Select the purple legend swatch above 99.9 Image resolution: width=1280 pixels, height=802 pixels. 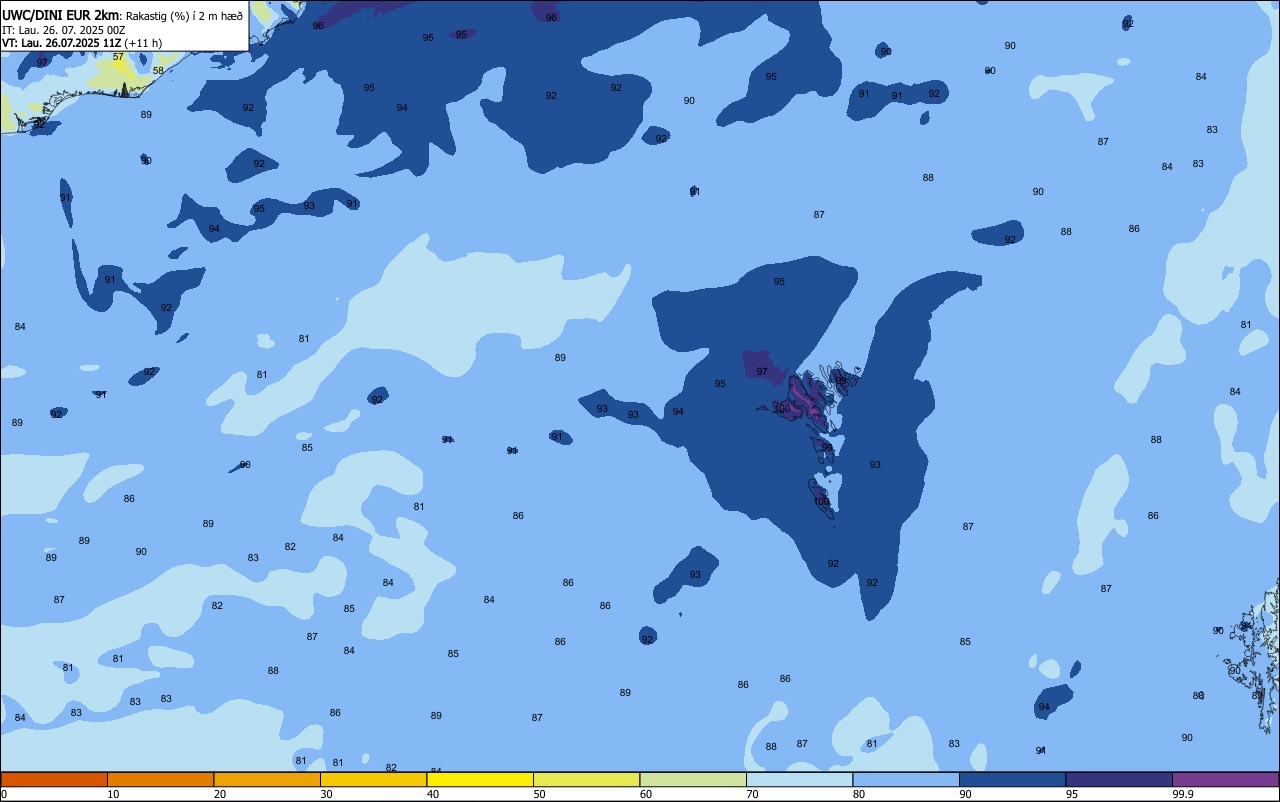(x=1225, y=779)
